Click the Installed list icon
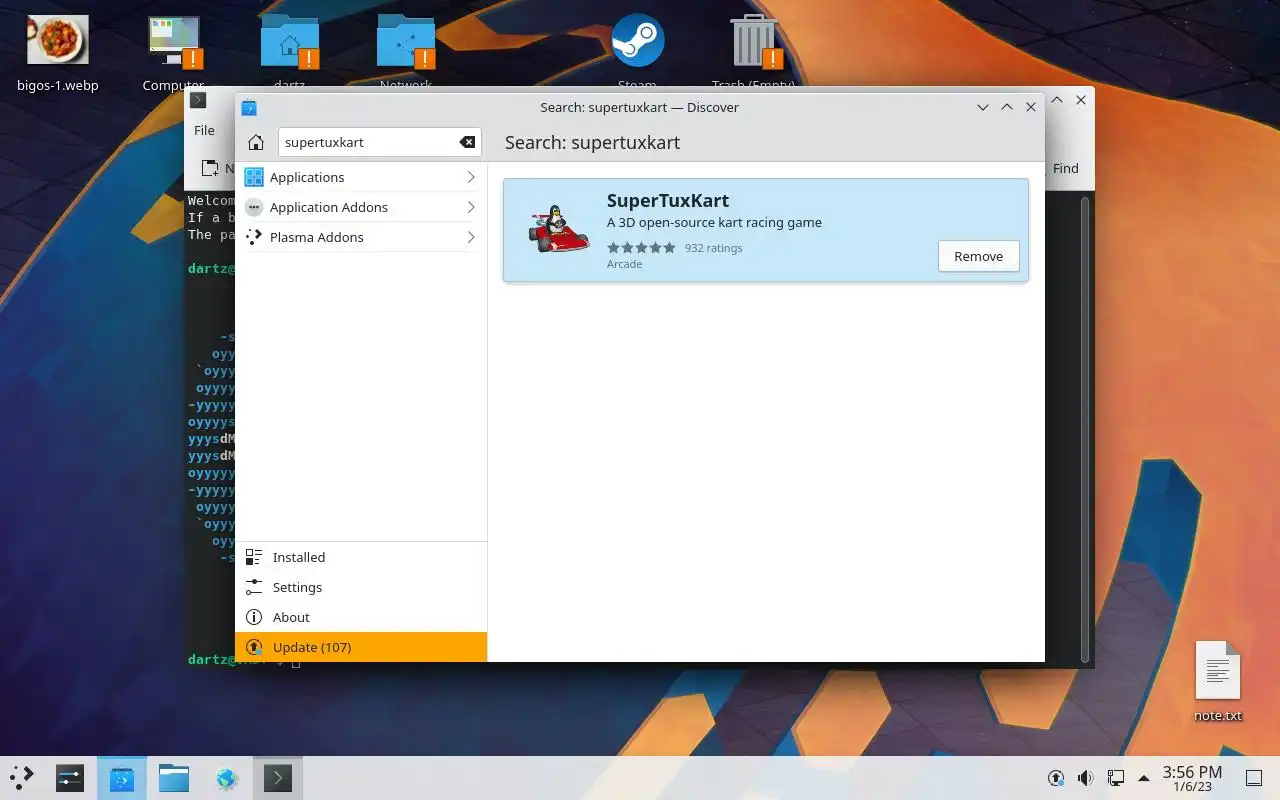 (x=254, y=557)
